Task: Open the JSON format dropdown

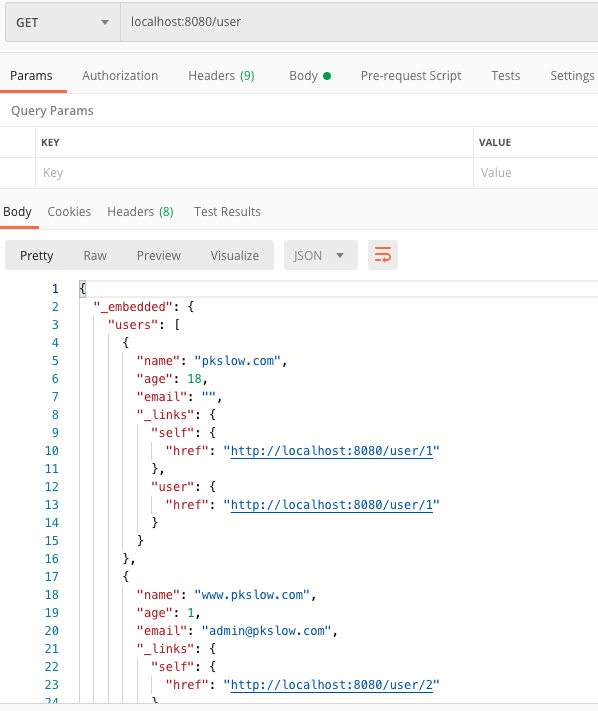Action: point(321,255)
